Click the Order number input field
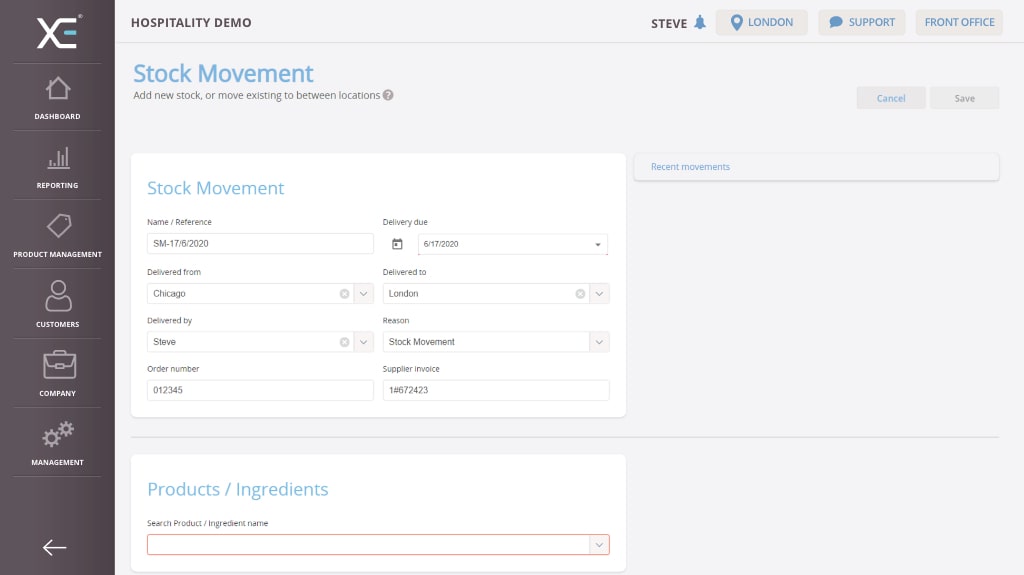Image resolution: width=1024 pixels, height=575 pixels. click(260, 390)
